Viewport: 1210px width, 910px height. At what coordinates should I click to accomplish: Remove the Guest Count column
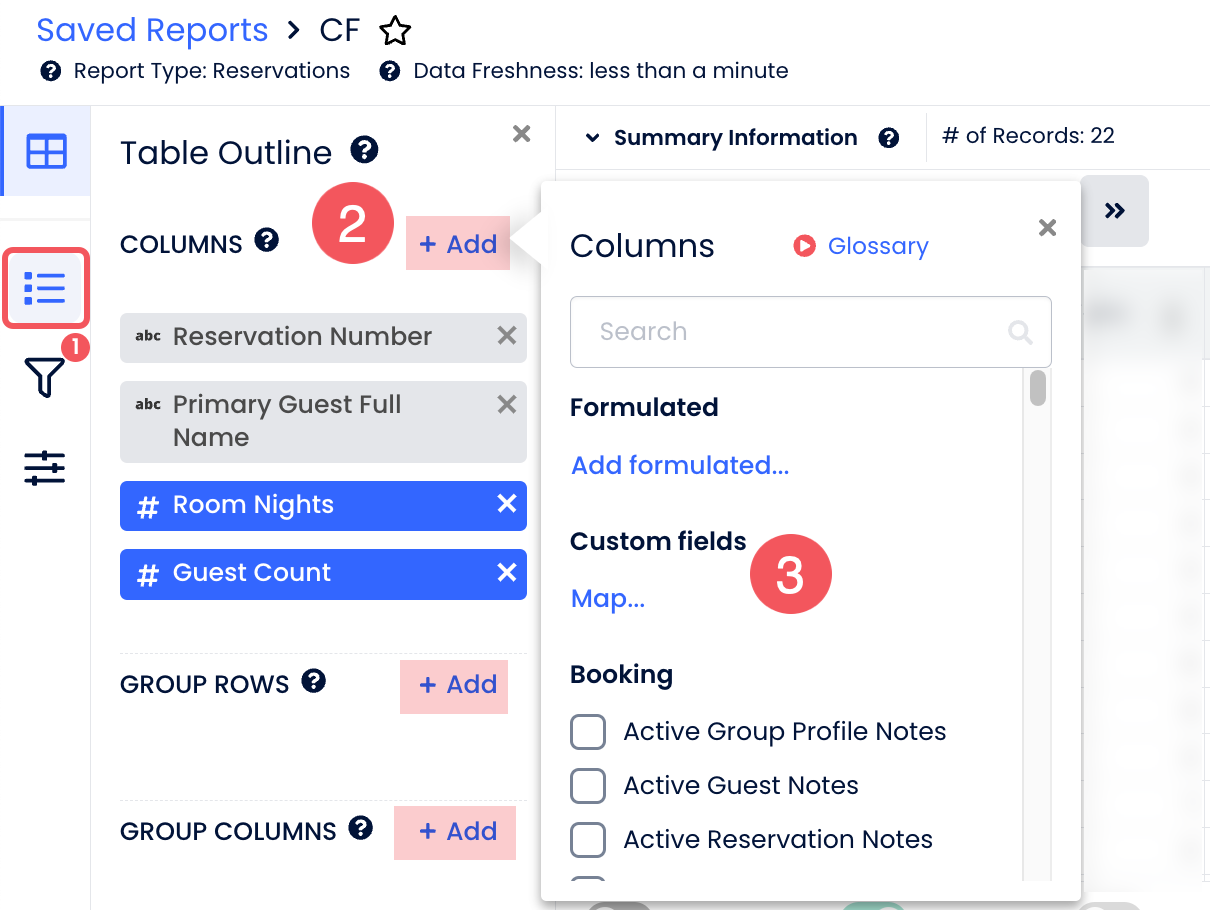tap(507, 572)
